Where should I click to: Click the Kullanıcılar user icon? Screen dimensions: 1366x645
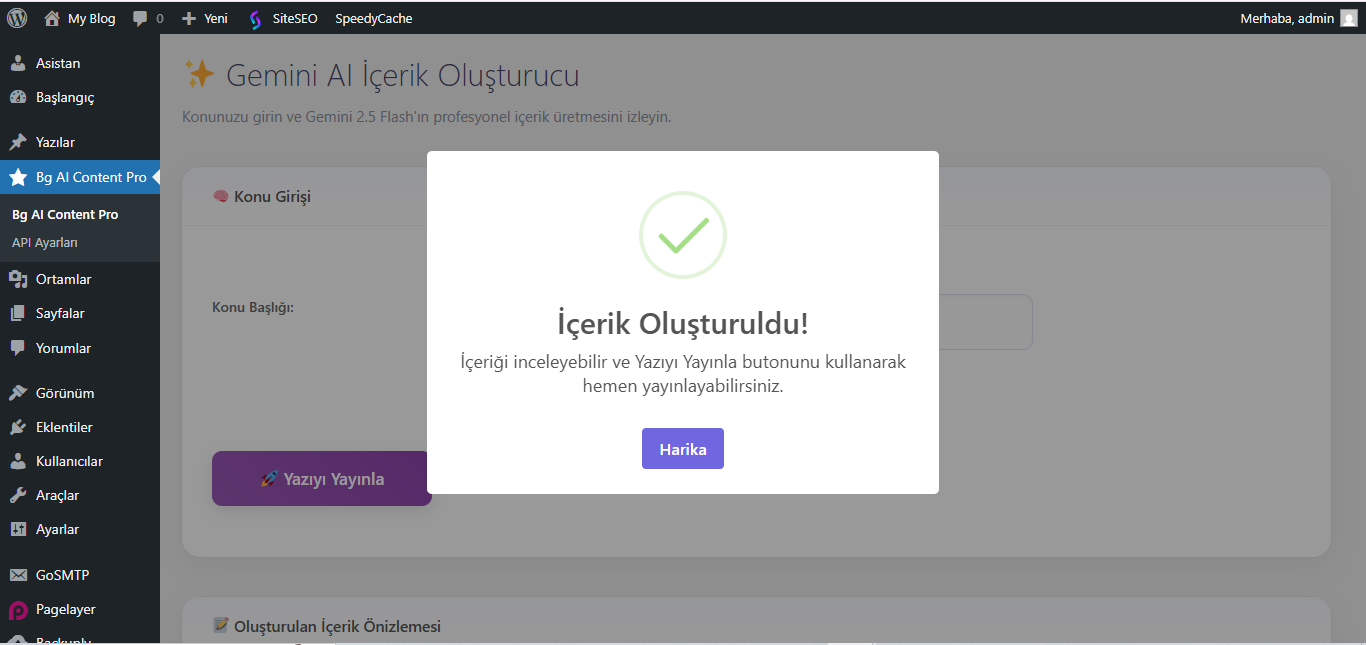[18, 461]
